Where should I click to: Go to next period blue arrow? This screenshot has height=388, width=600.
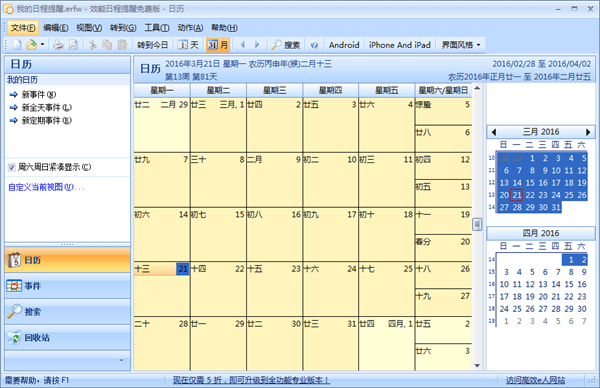pyautogui.click(x=257, y=45)
